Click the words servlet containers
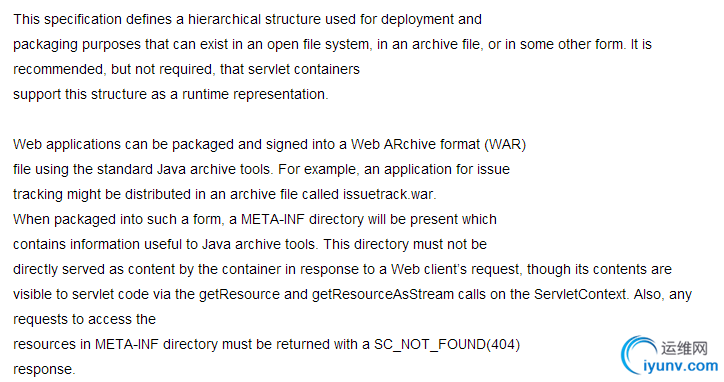This screenshot has height=382, width=724. (304, 69)
